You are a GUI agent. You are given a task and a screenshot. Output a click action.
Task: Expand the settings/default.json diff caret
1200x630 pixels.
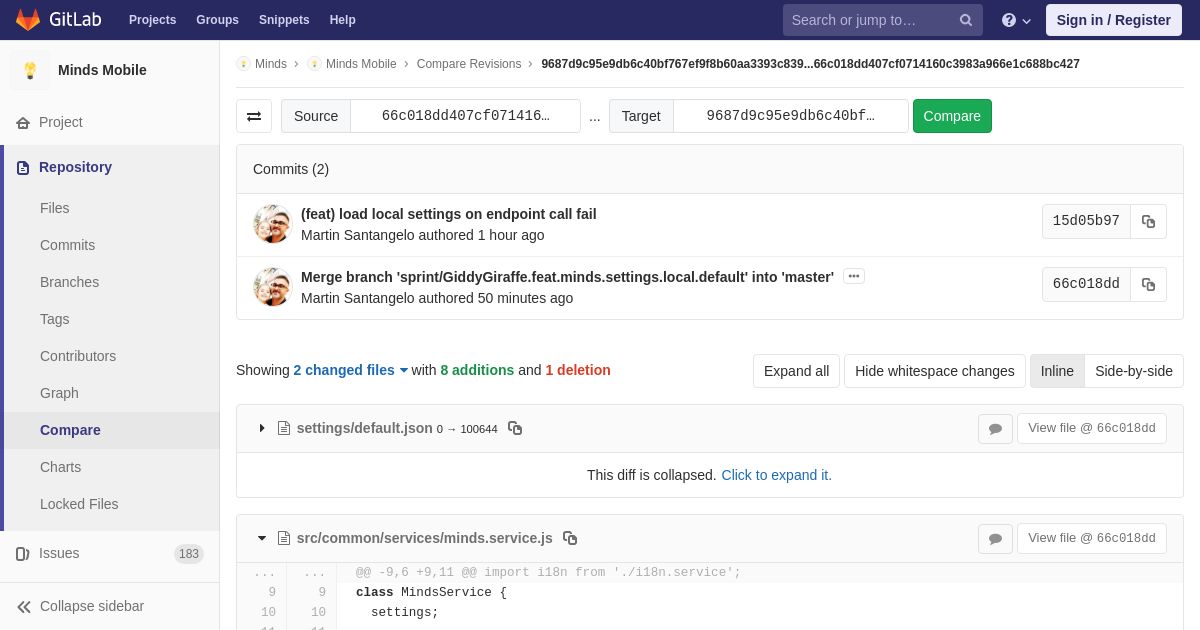click(x=262, y=428)
